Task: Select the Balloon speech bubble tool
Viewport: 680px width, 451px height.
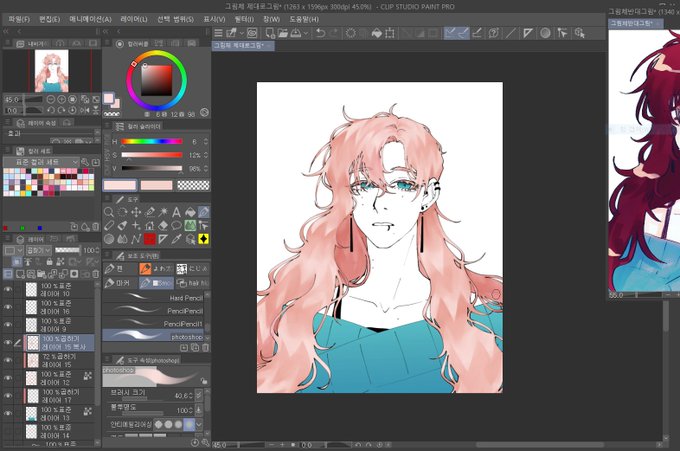Action: (x=176, y=226)
